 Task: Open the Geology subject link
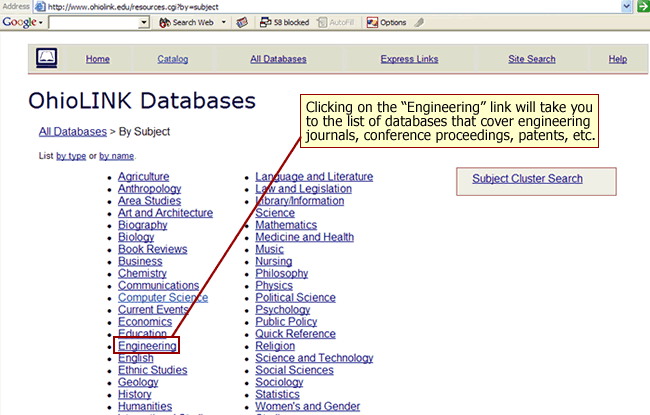pyautogui.click(x=138, y=382)
